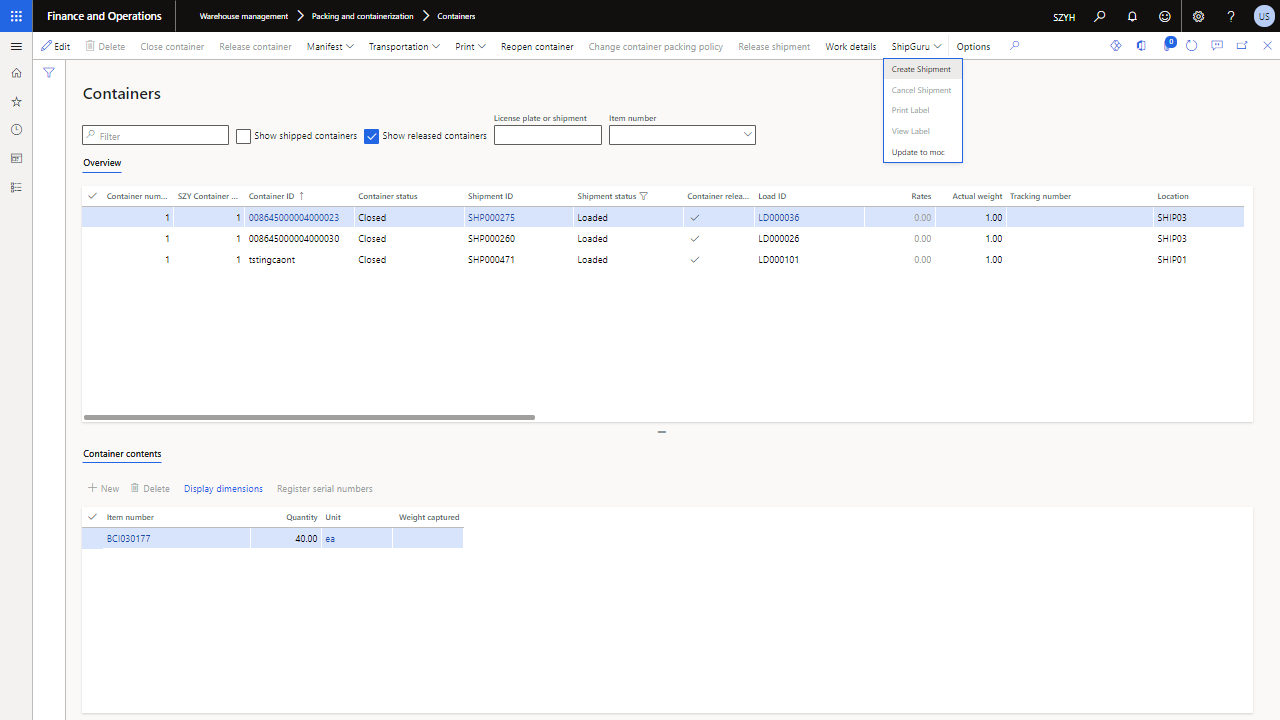Refresh the Containers page
Screen dimensions: 1280x720
pyautogui.click(x=1191, y=46)
